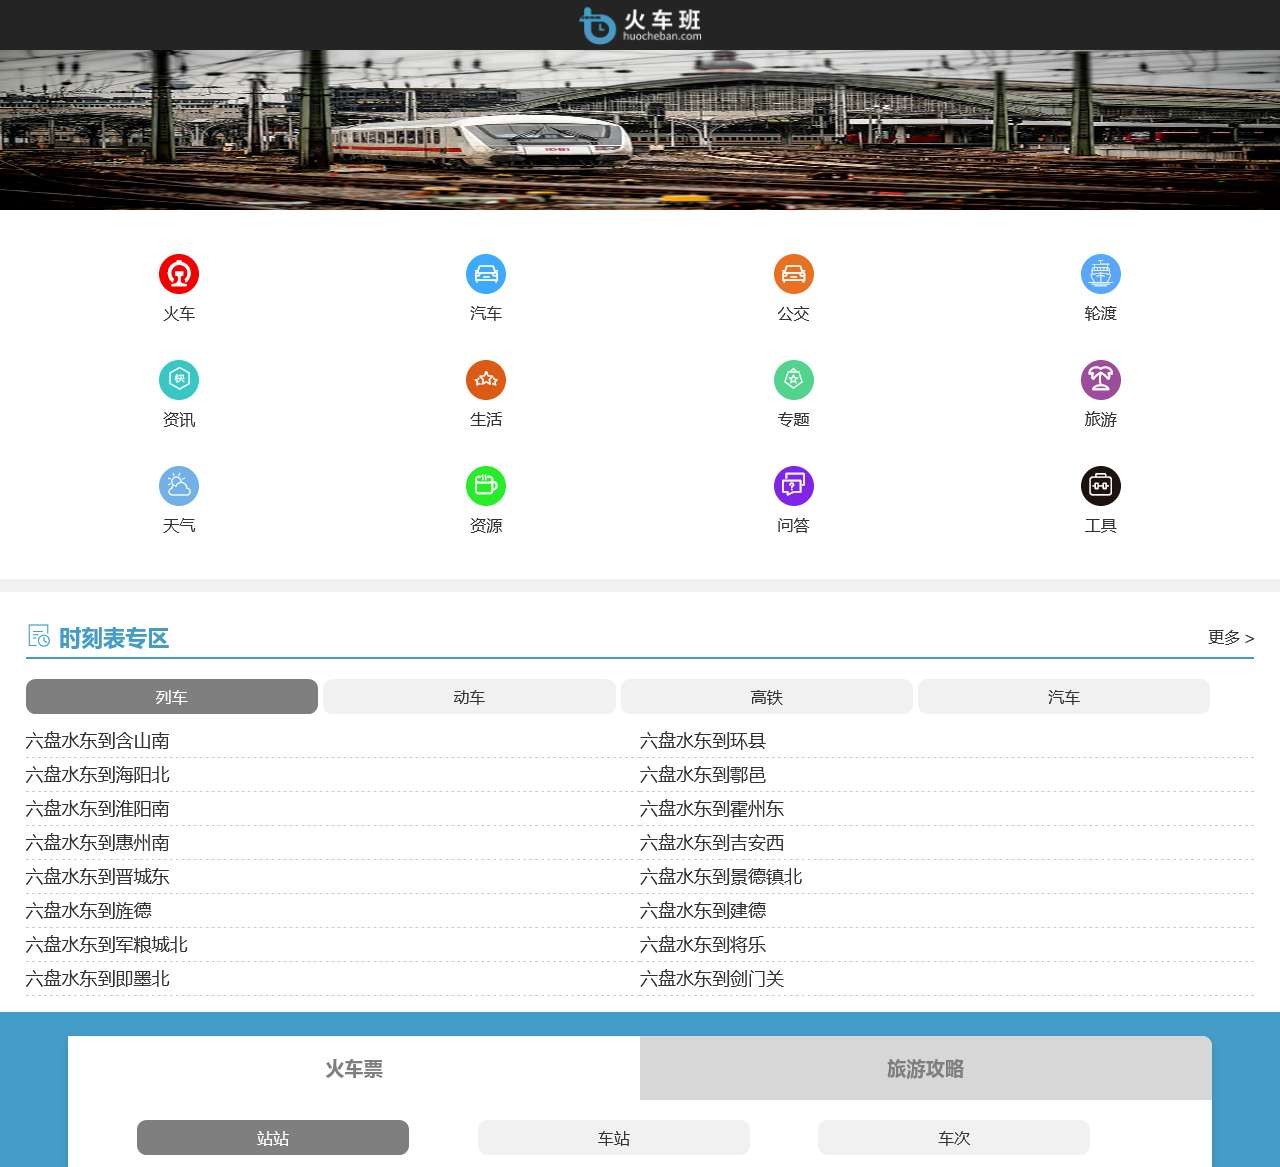The image size is (1280, 1167).
Task: Select the 旅游攻略 tab
Action: pos(925,1069)
